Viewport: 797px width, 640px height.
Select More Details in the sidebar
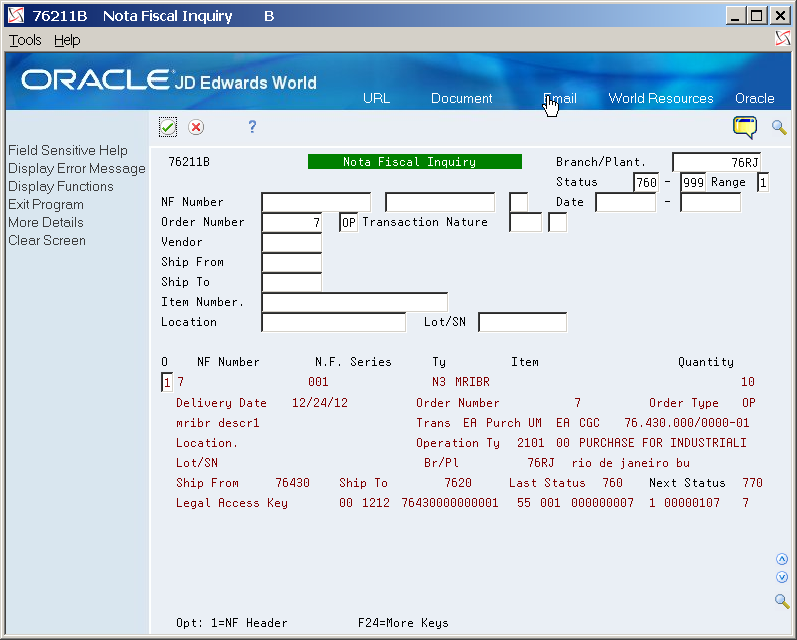point(46,223)
